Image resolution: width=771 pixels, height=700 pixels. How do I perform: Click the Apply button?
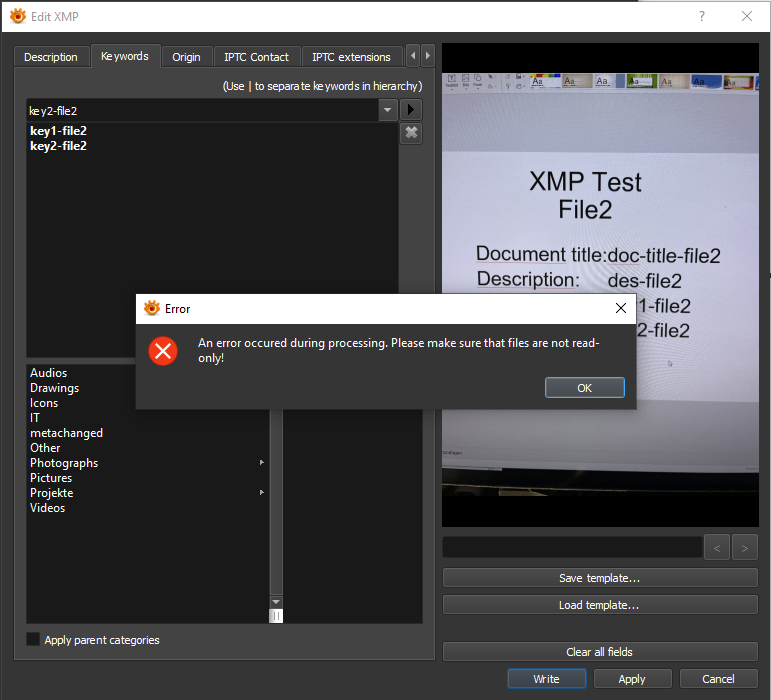(632, 678)
